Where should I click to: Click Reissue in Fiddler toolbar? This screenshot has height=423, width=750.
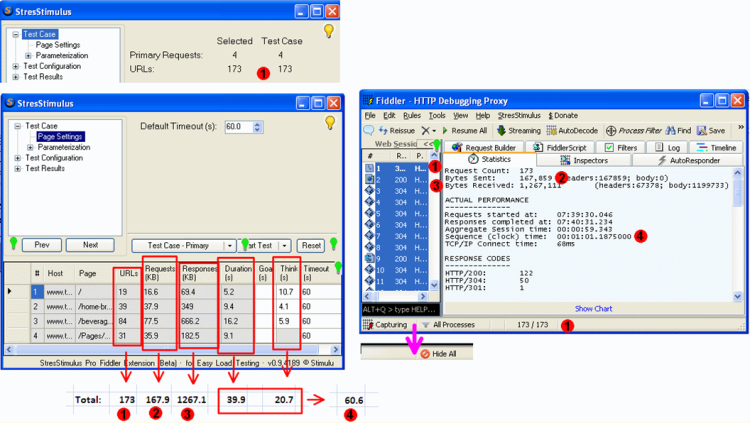397,131
